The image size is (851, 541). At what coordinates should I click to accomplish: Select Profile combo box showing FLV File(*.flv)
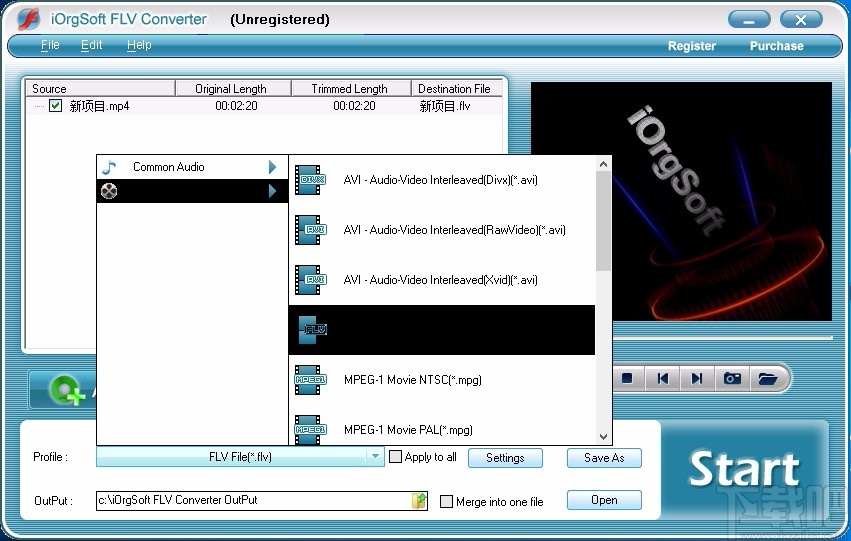pyautogui.click(x=240, y=457)
